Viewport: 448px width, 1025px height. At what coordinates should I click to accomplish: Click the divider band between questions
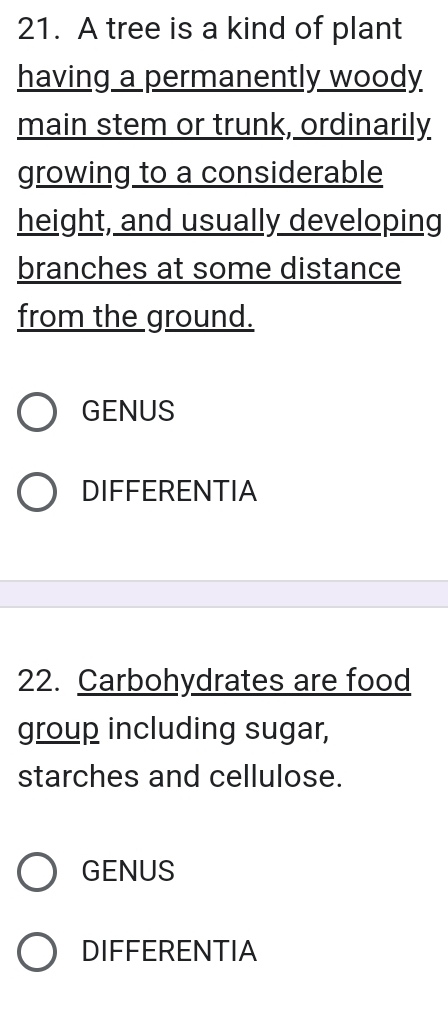click(224, 594)
